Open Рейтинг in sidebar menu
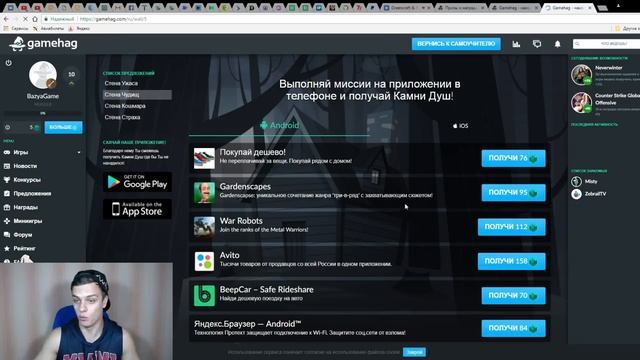The image size is (640, 360). click(24, 249)
